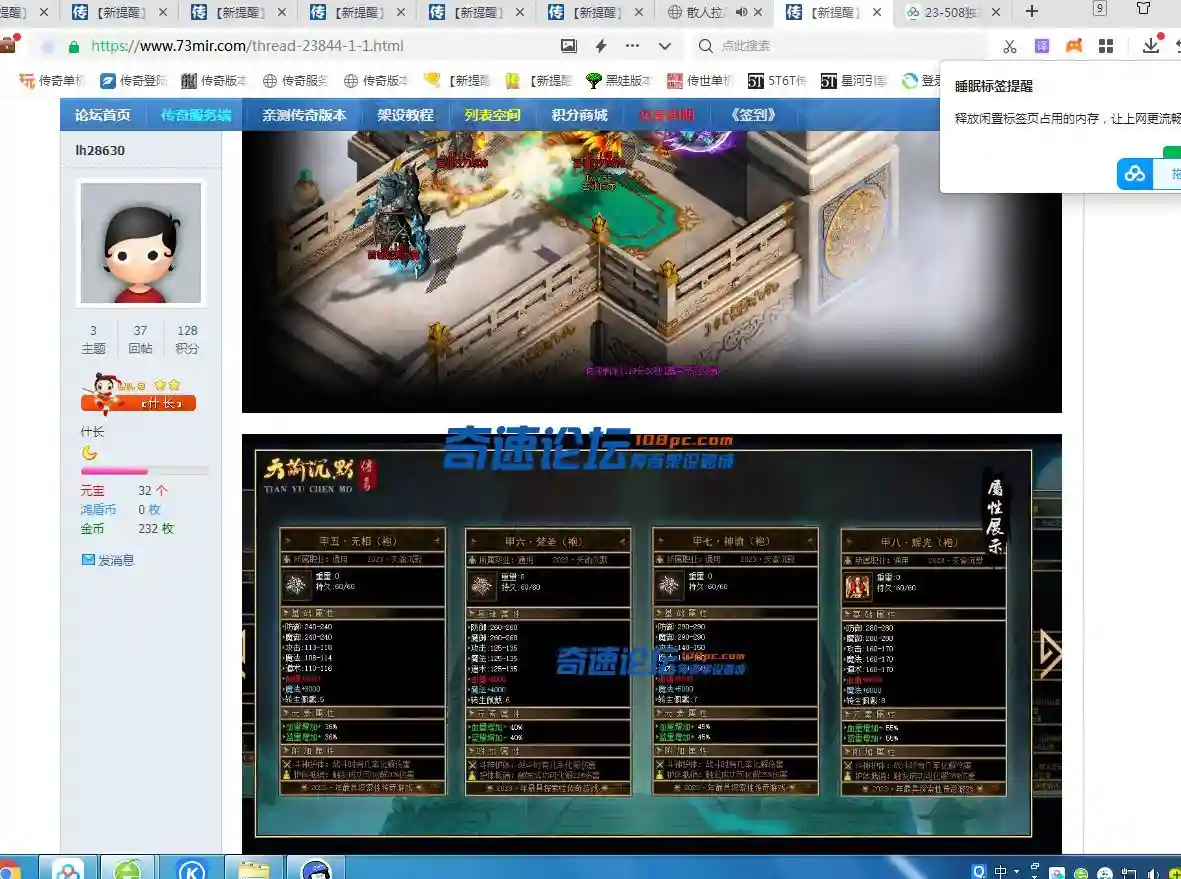Open the three-dots more options in address bar
The width and height of the screenshot is (1181, 879).
pos(633,46)
